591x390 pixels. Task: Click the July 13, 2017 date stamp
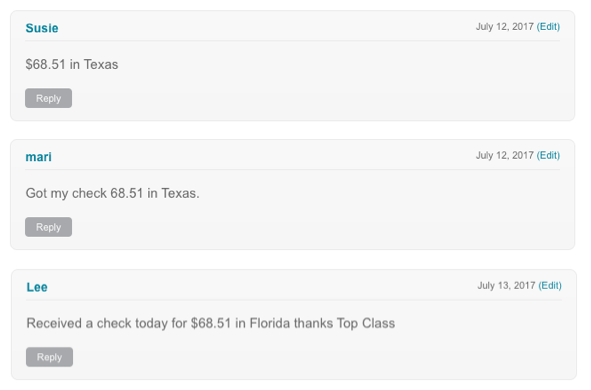click(507, 286)
